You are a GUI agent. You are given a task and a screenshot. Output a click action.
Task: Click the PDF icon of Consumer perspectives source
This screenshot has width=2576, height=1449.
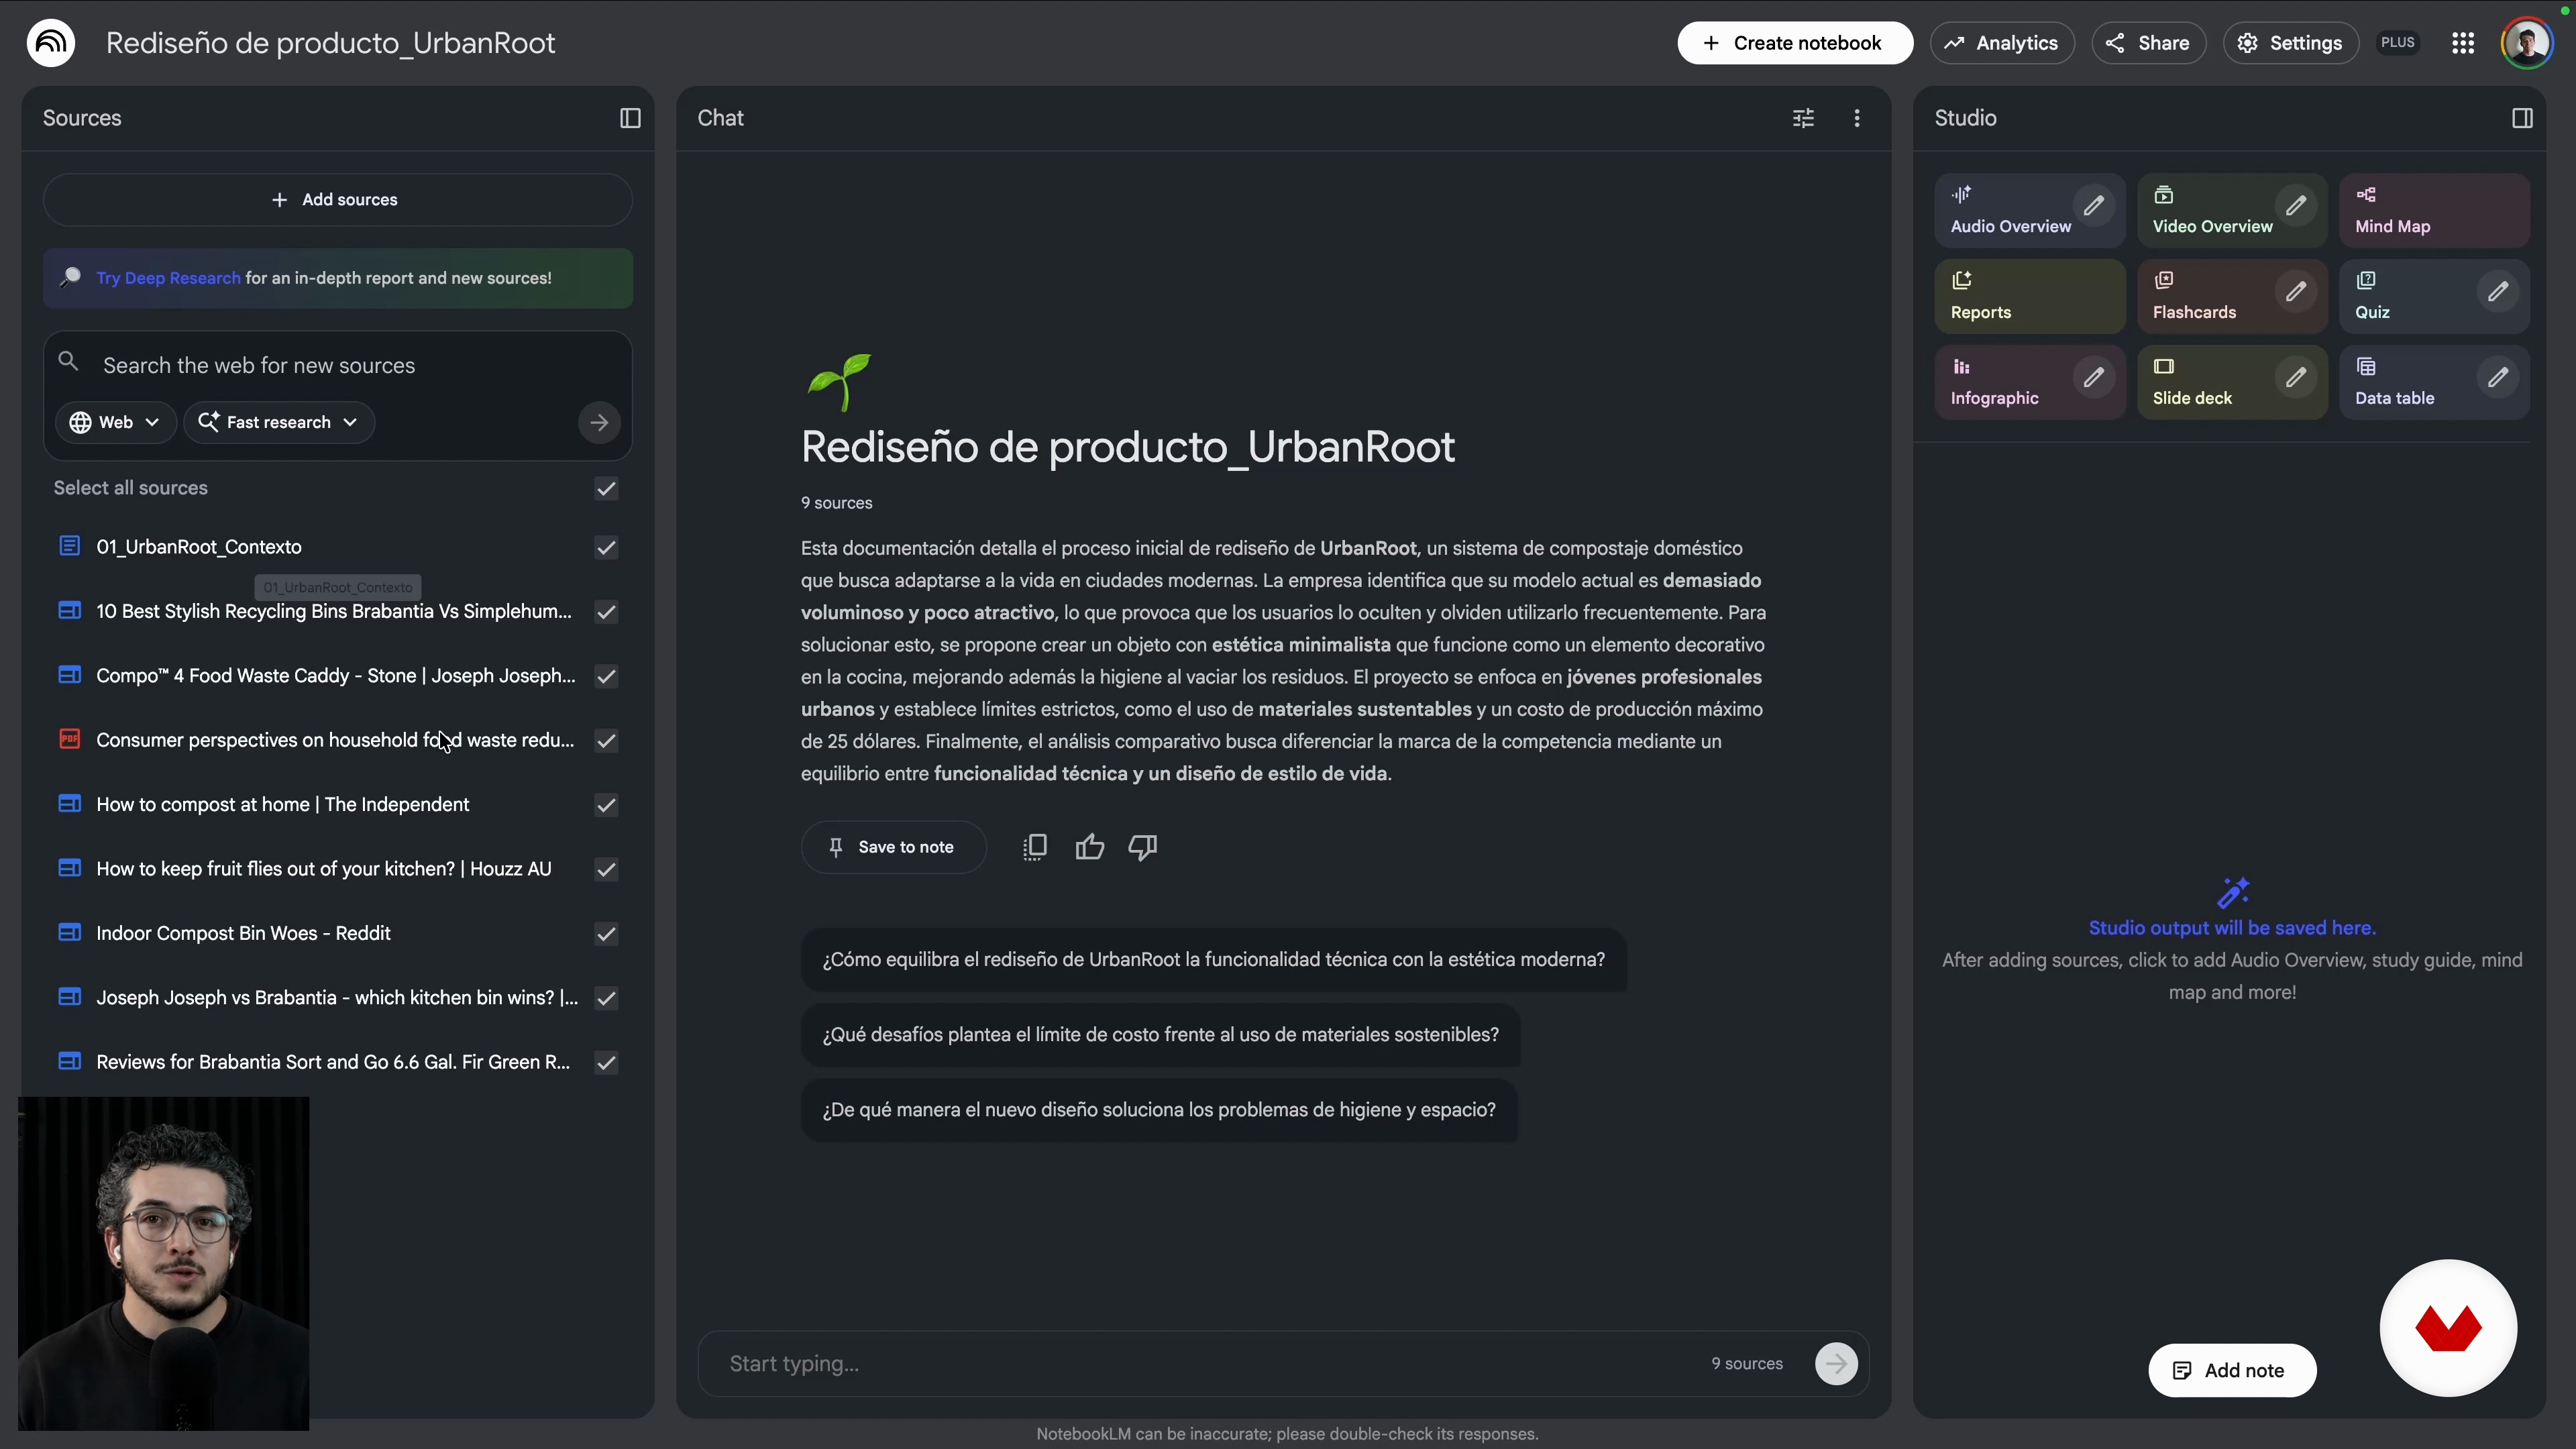pyautogui.click(x=69, y=739)
